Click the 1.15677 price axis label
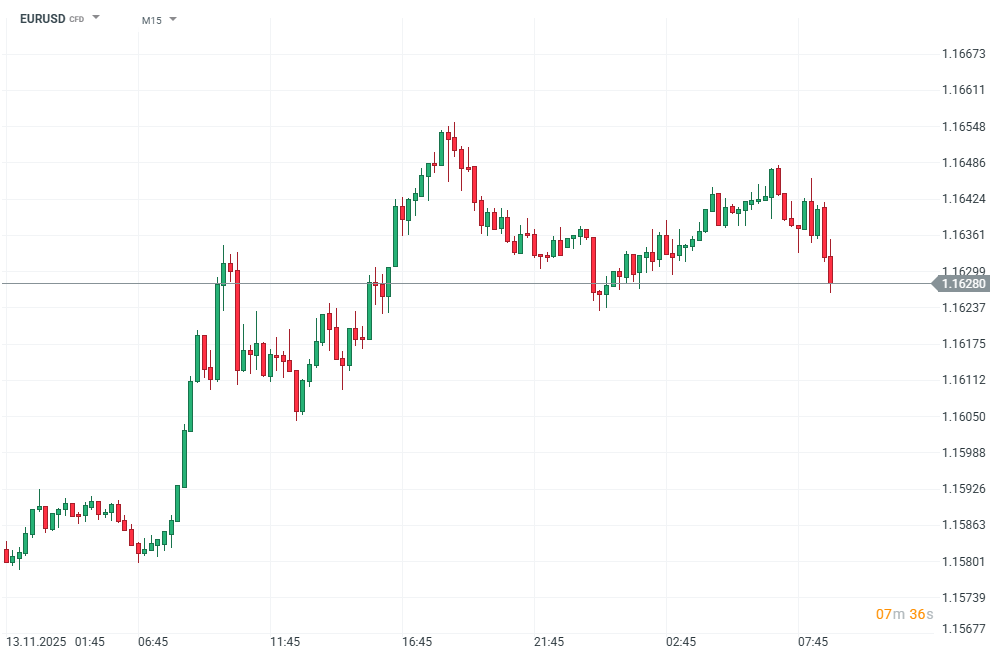The height and width of the screenshot is (659, 1002). [x=964, y=629]
